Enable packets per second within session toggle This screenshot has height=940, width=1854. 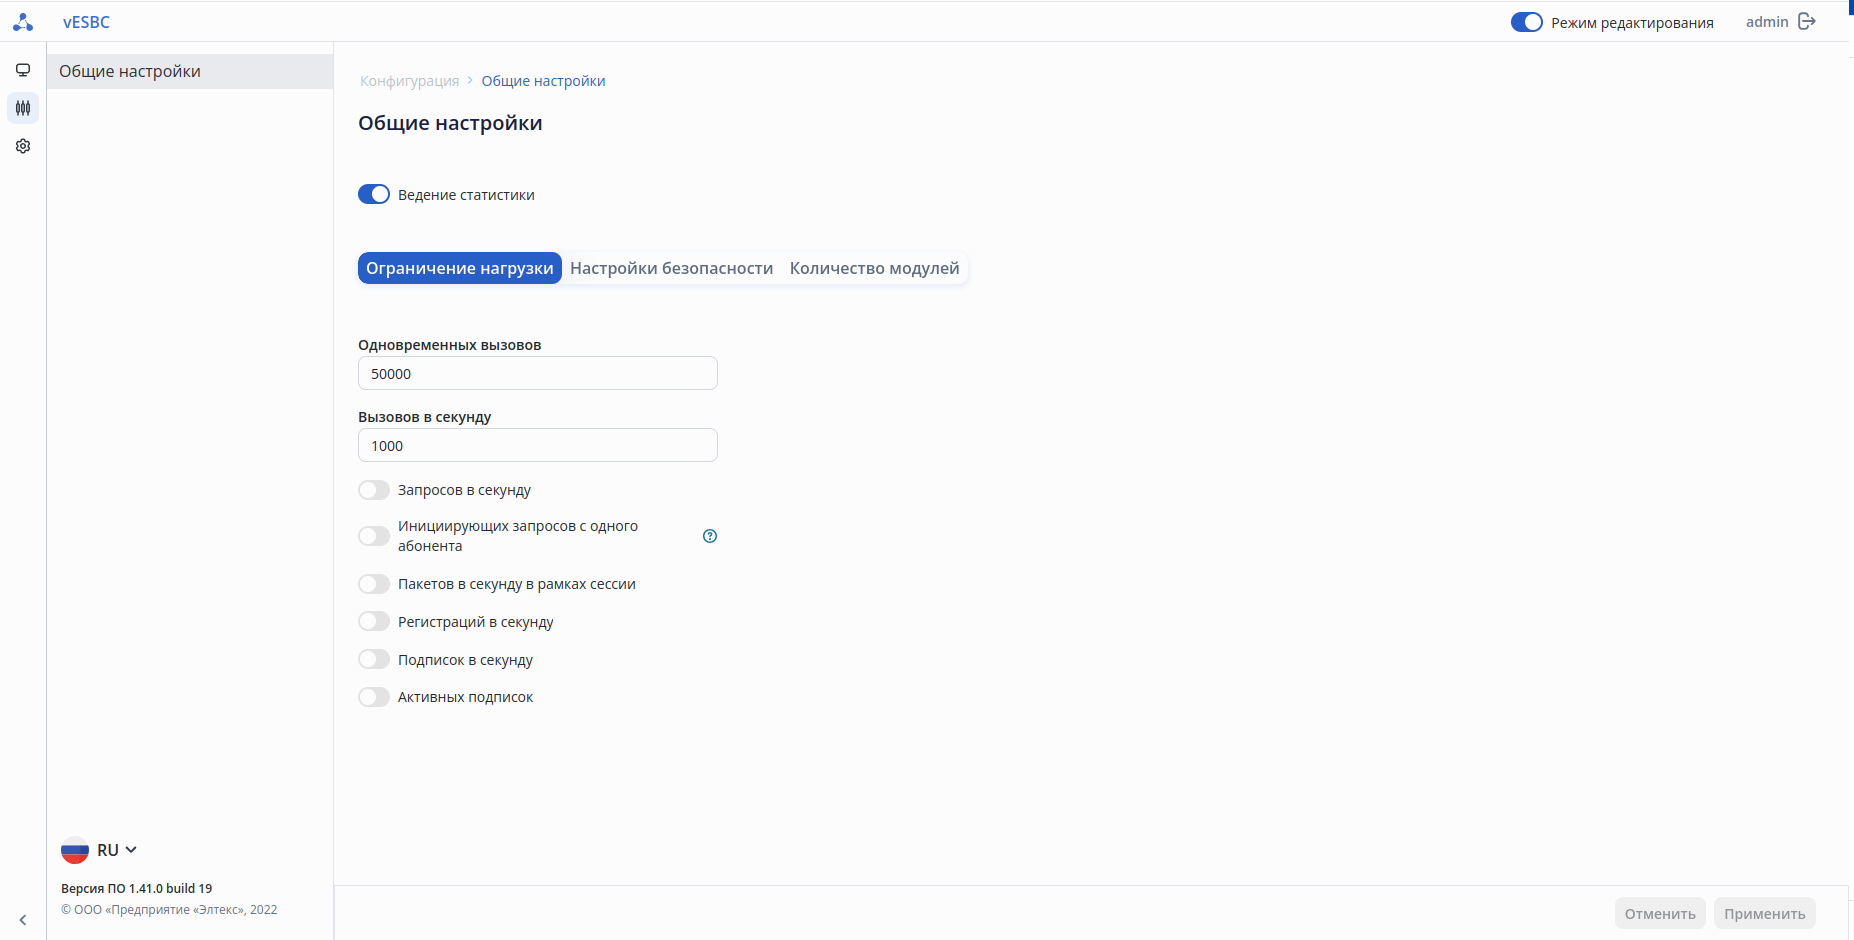(x=374, y=584)
